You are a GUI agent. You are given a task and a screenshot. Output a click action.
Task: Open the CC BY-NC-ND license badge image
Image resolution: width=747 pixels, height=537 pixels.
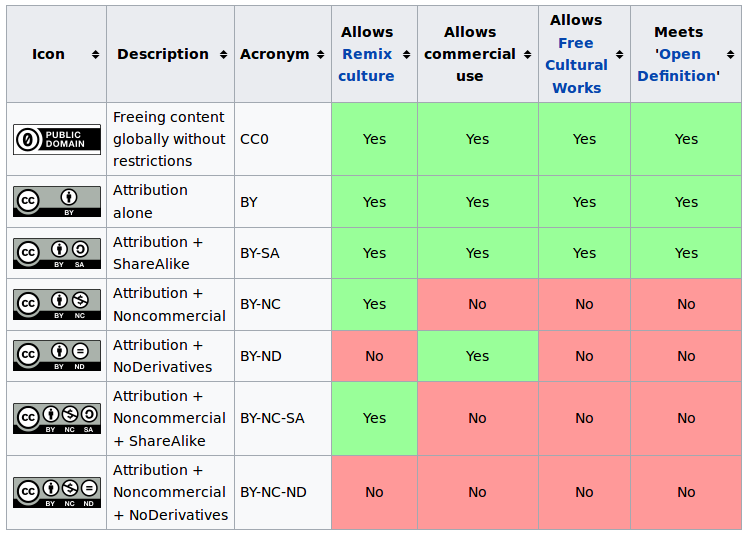(x=57, y=492)
